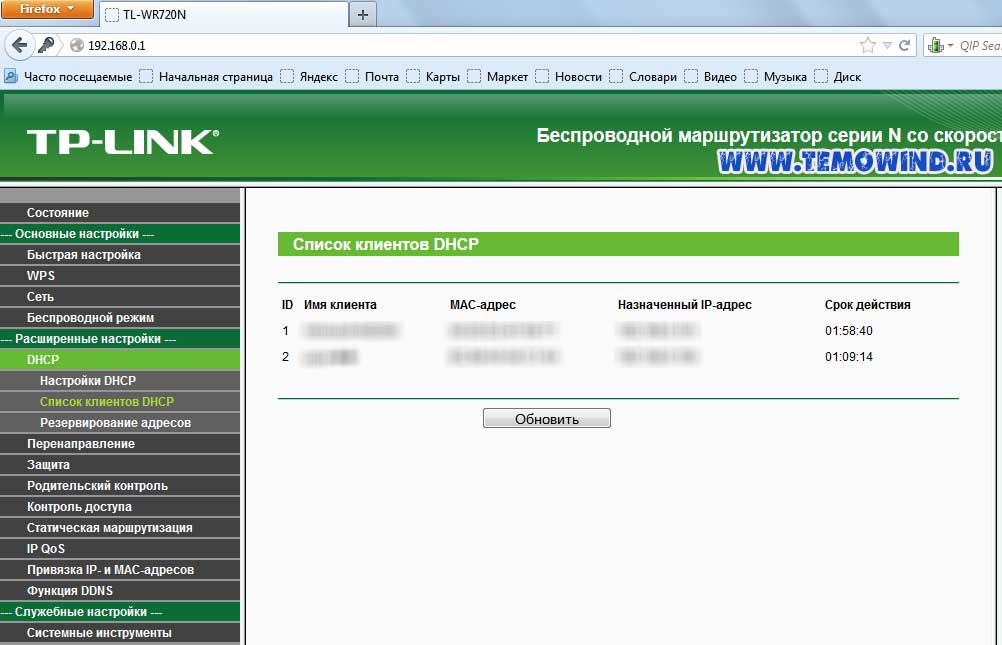Open Настройки DHCP submenu item
The image size is (1002, 645).
pyautogui.click(x=120, y=381)
